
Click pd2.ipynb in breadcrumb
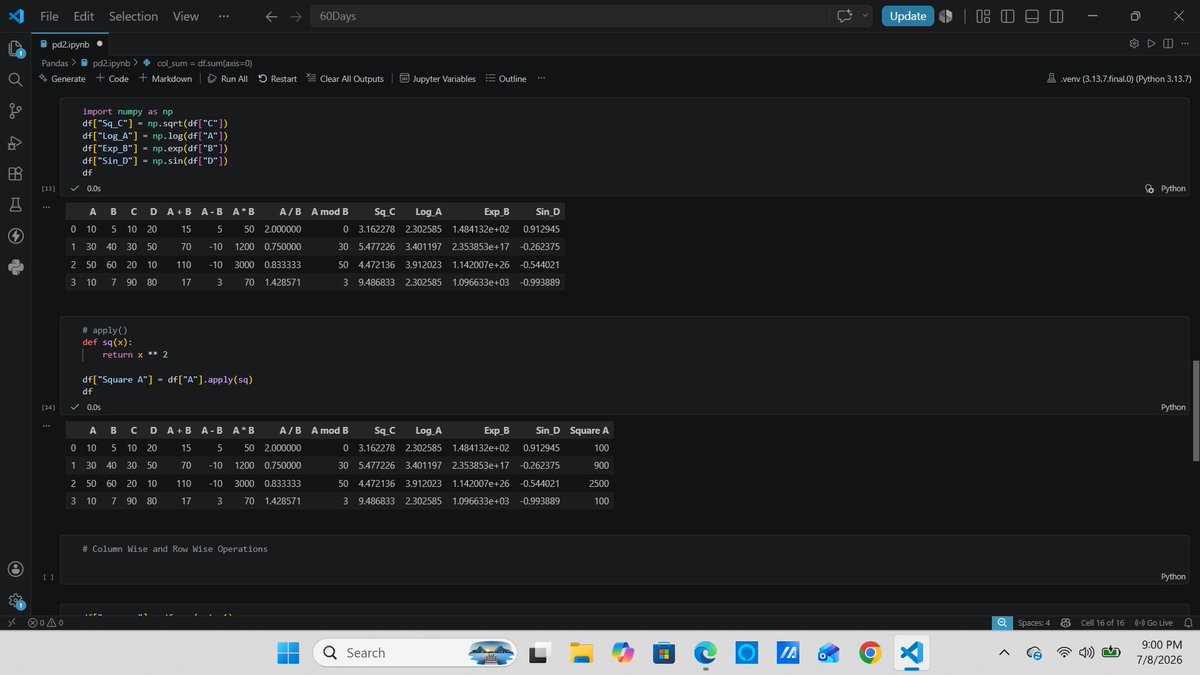point(110,63)
